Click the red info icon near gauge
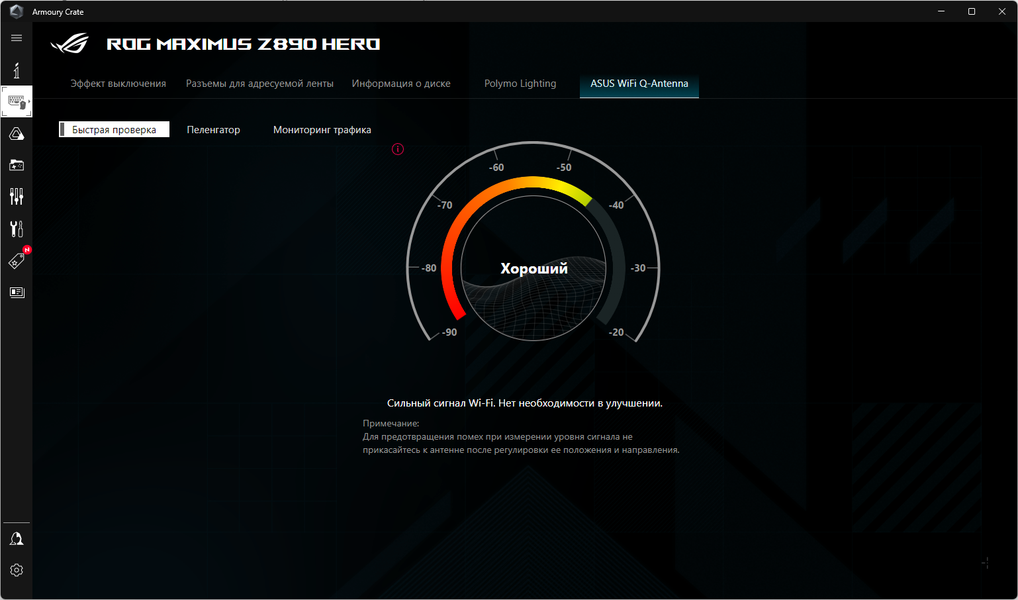1018x600 pixels. click(398, 149)
